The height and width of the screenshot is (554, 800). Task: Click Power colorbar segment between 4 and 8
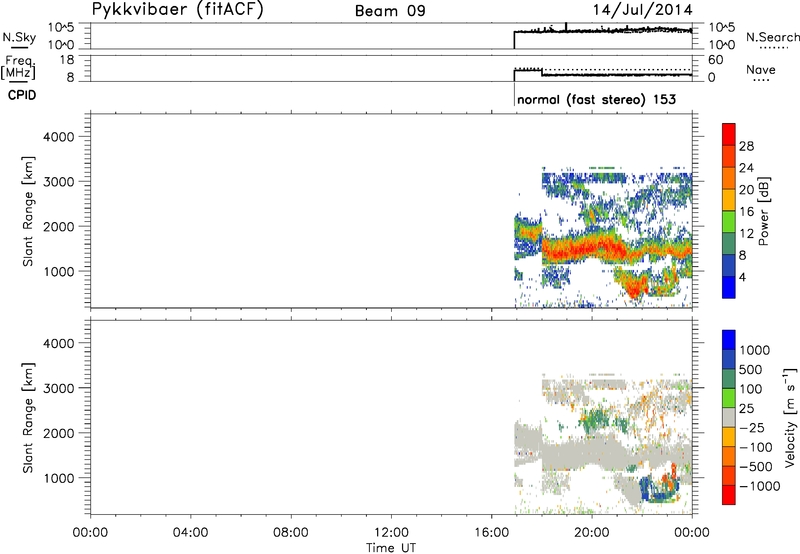click(x=729, y=265)
